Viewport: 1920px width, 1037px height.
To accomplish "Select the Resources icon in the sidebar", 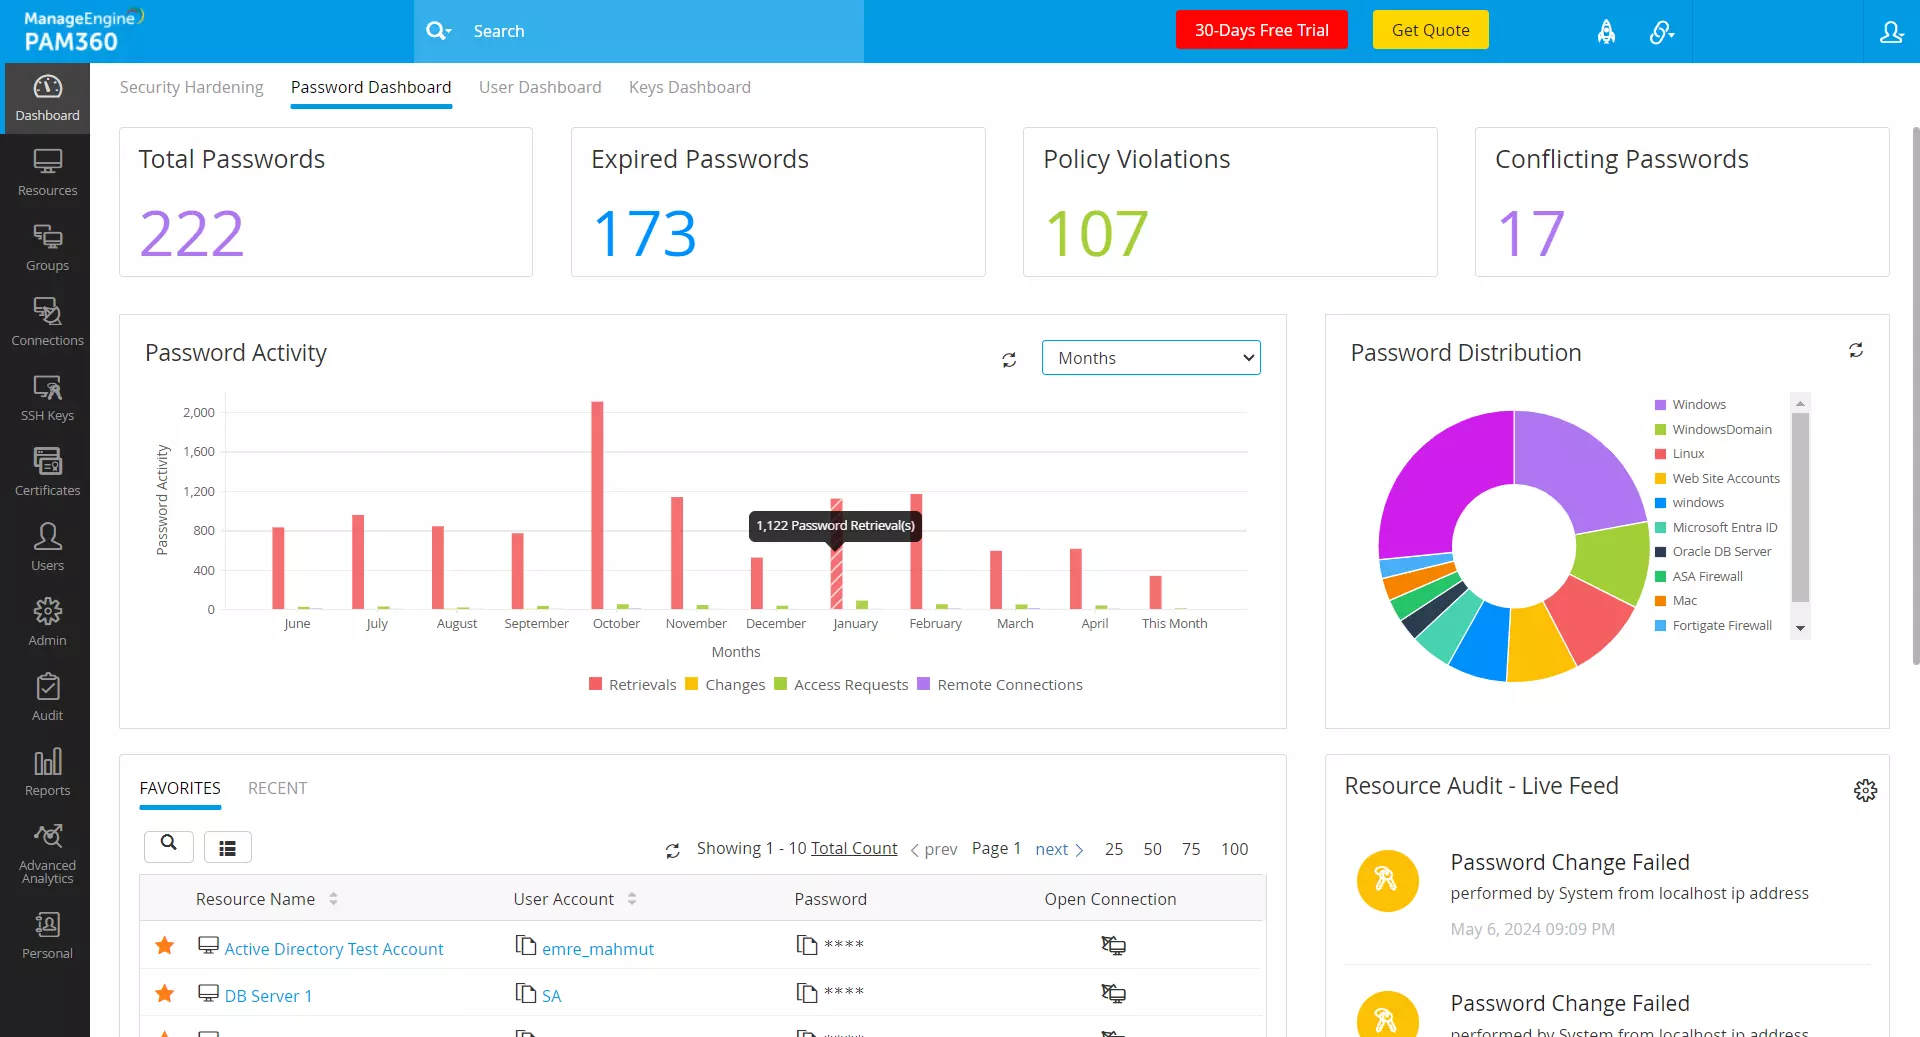I will (x=46, y=172).
